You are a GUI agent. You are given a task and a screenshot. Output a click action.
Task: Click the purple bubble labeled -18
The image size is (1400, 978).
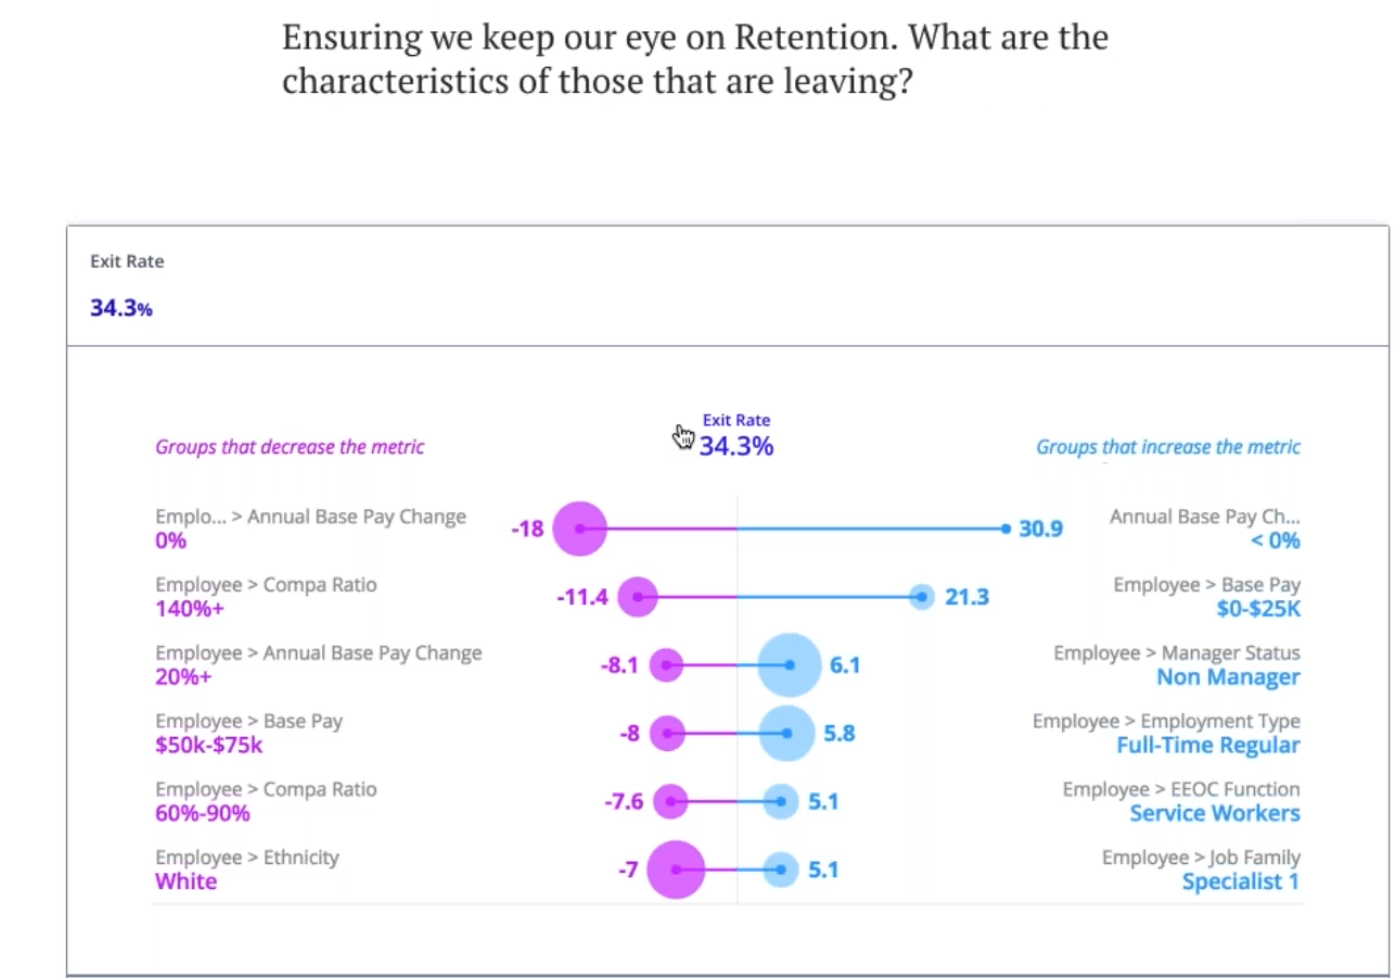[580, 528]
